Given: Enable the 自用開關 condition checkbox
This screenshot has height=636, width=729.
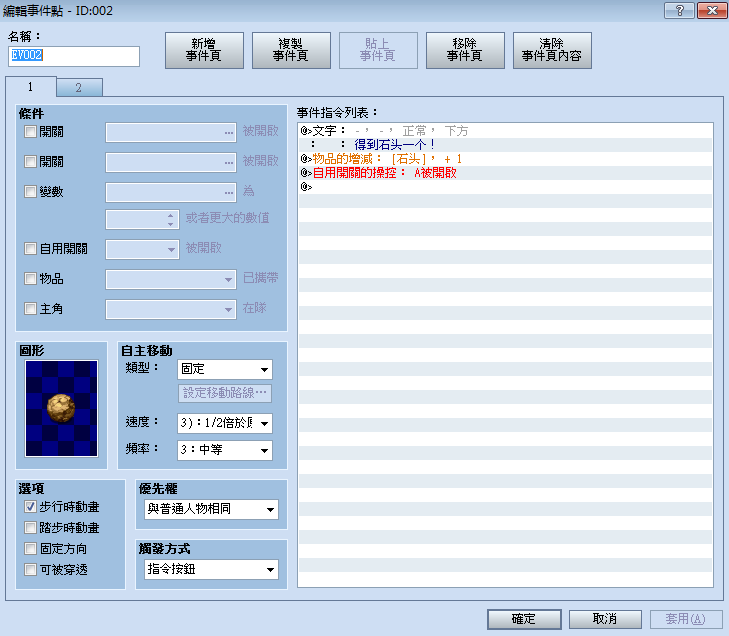Looking at the screenshot, I should click(30, 248).
